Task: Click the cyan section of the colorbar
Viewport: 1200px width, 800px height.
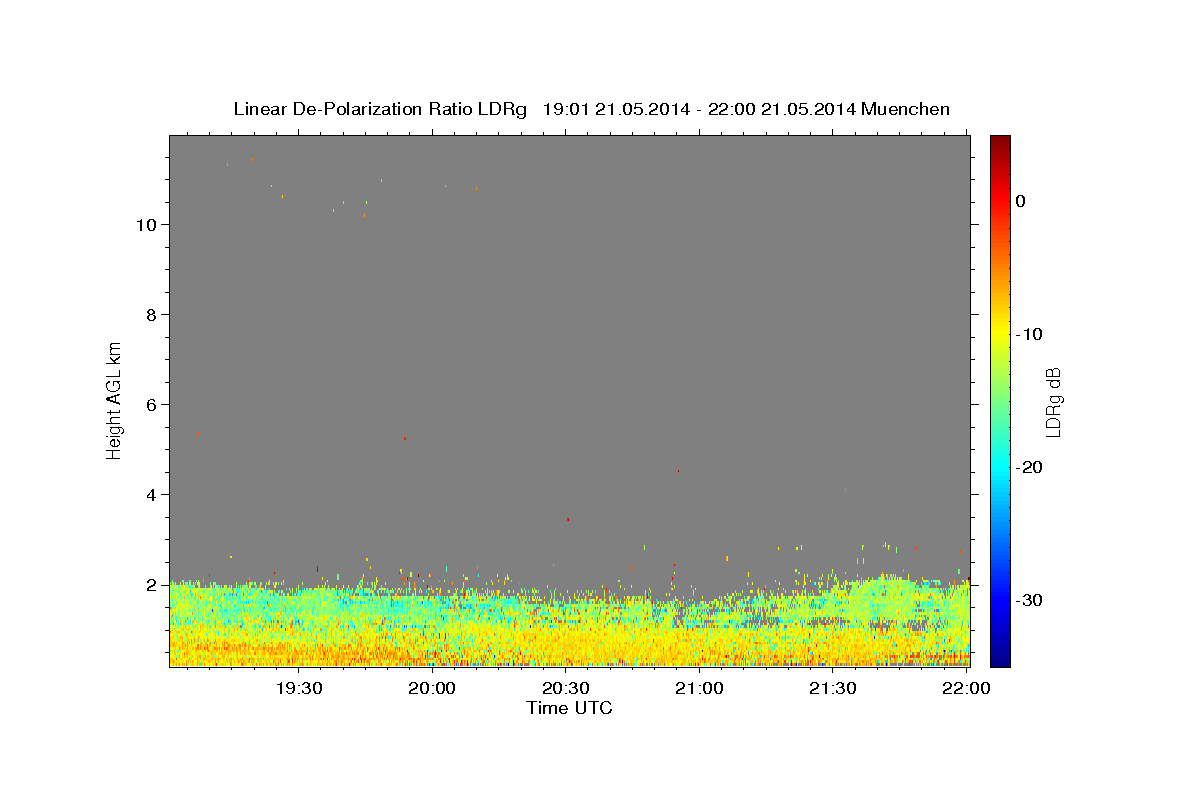Action: click(1000, 467)
